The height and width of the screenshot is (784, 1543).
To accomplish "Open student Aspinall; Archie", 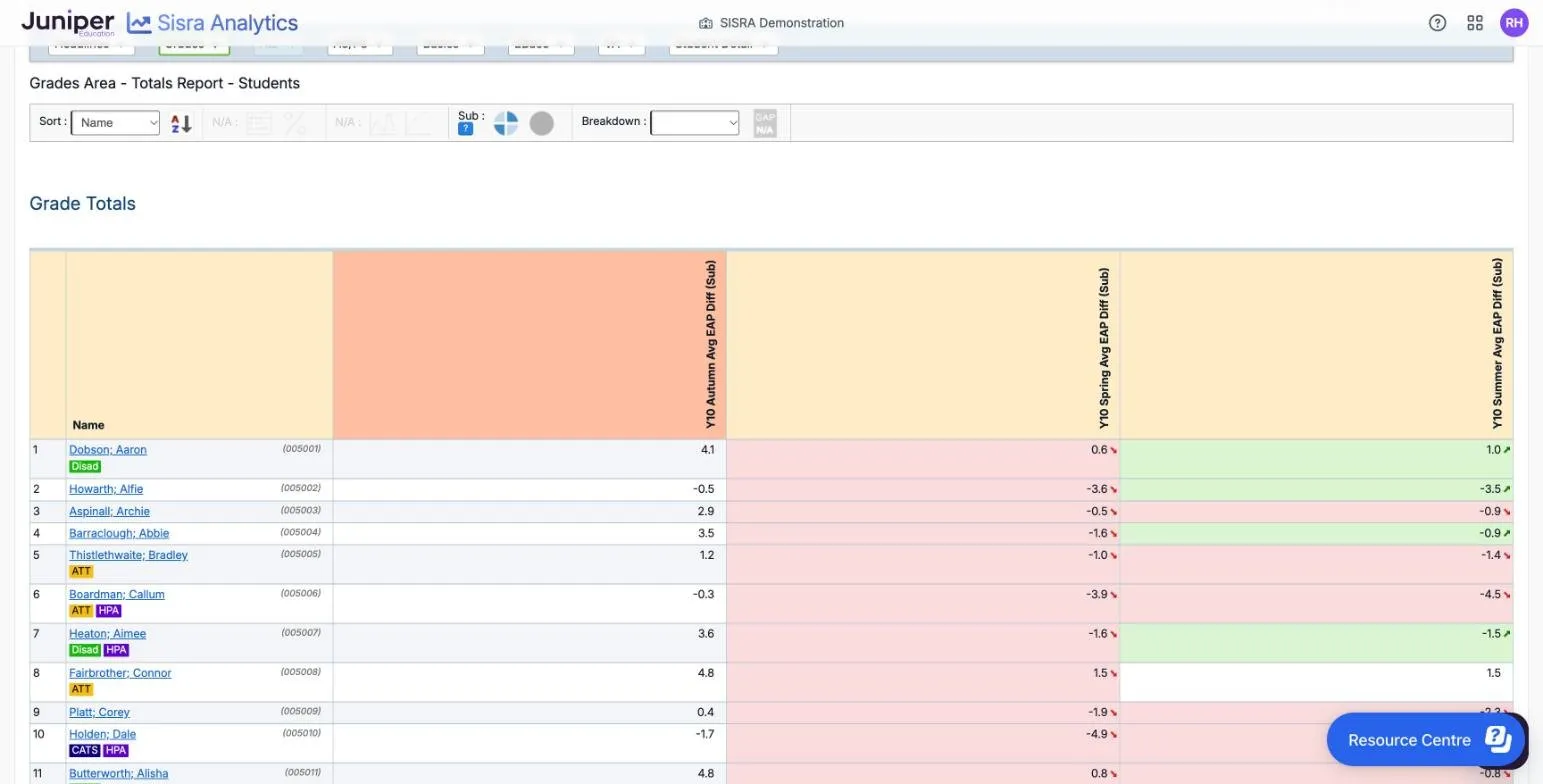I will 109,511.
